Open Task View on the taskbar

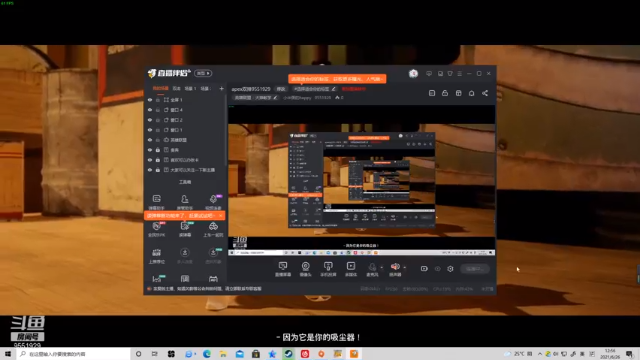[x=154, y=354]
